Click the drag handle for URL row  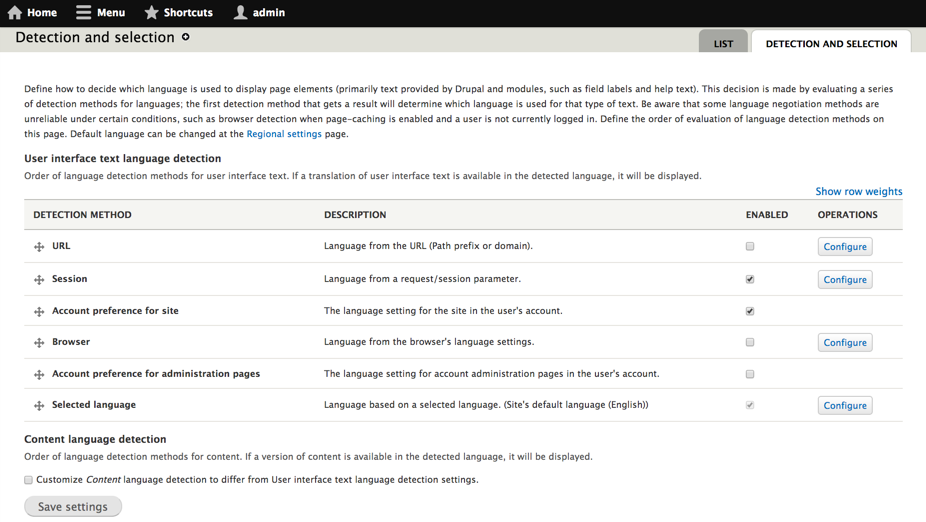[x=39, y=247]
